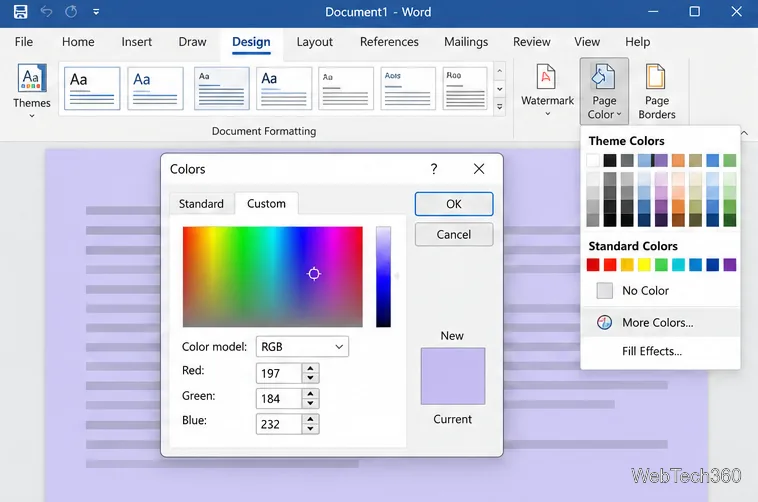The width and height of the screenshot is (758, 502).
Task: Open the References ribbon tab
Action: pyautogui.click(x=389, y=42)
